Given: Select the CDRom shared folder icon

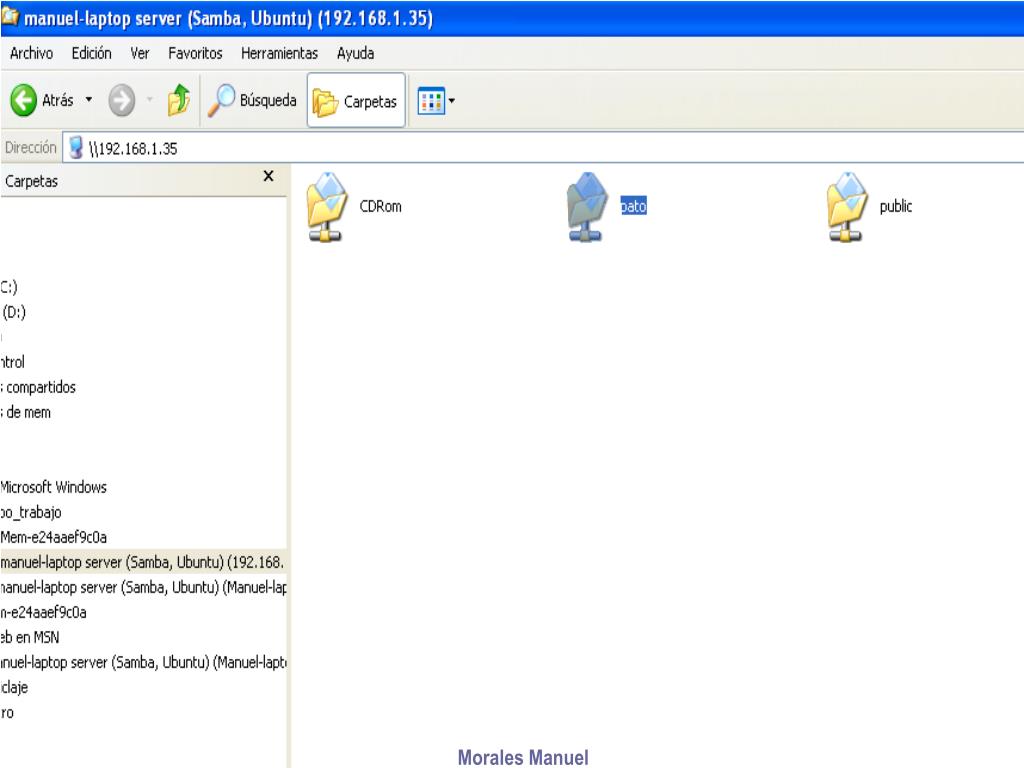Looking at the screenshot, I should 327,207.
